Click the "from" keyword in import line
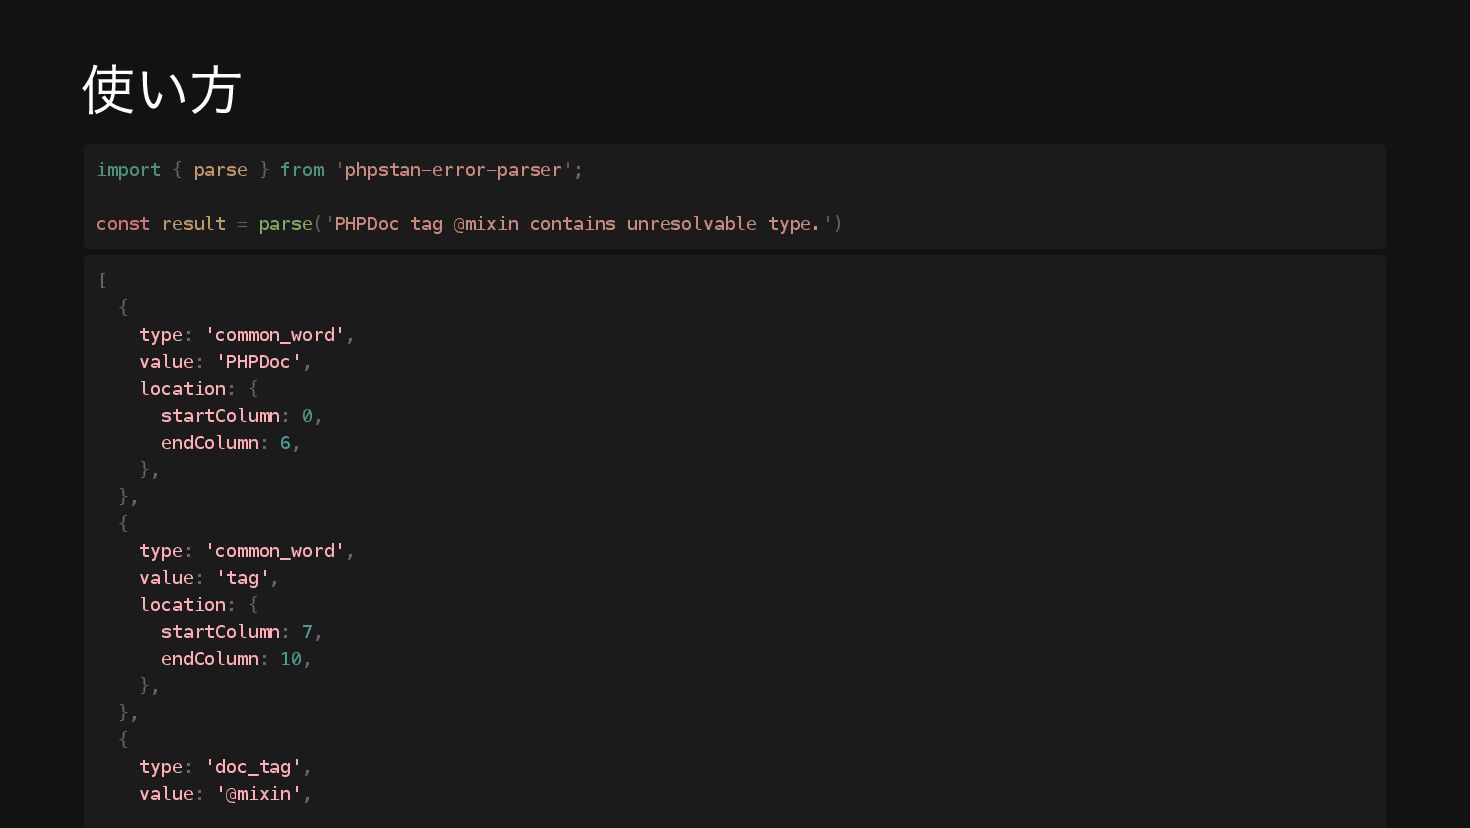Screen dimensions: 1470x828 pos(302,170)
